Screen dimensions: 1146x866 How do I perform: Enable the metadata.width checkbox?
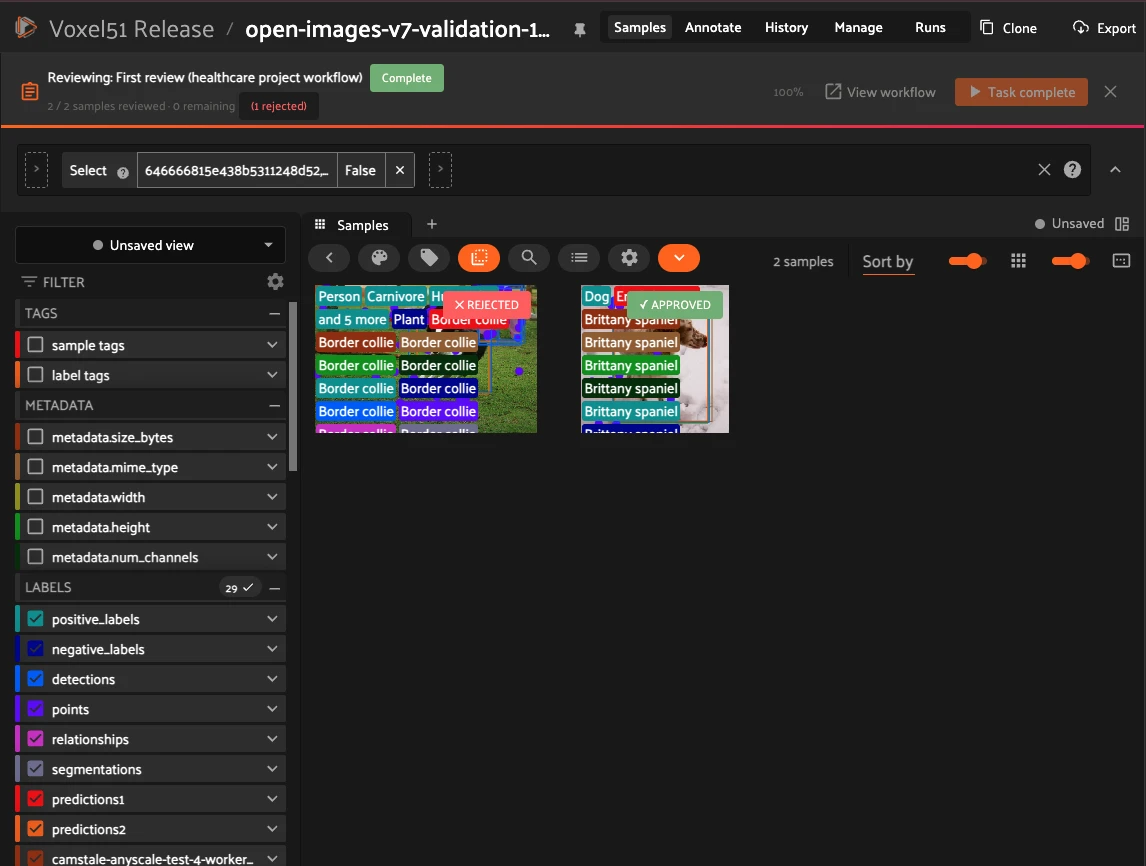[x=35, y=497]
